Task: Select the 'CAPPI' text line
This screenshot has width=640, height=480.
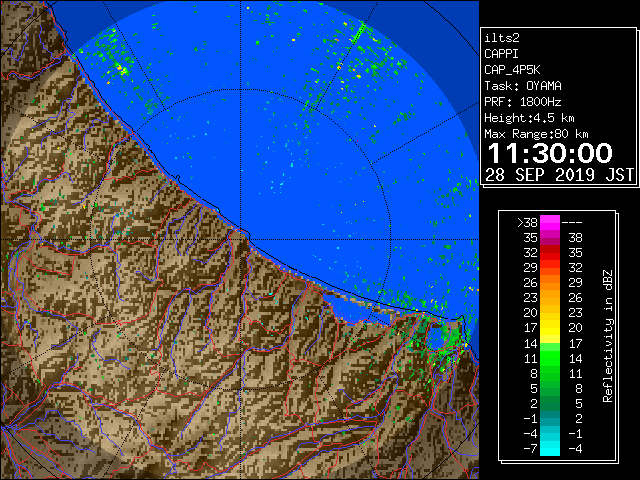Action: pos(501,54)
